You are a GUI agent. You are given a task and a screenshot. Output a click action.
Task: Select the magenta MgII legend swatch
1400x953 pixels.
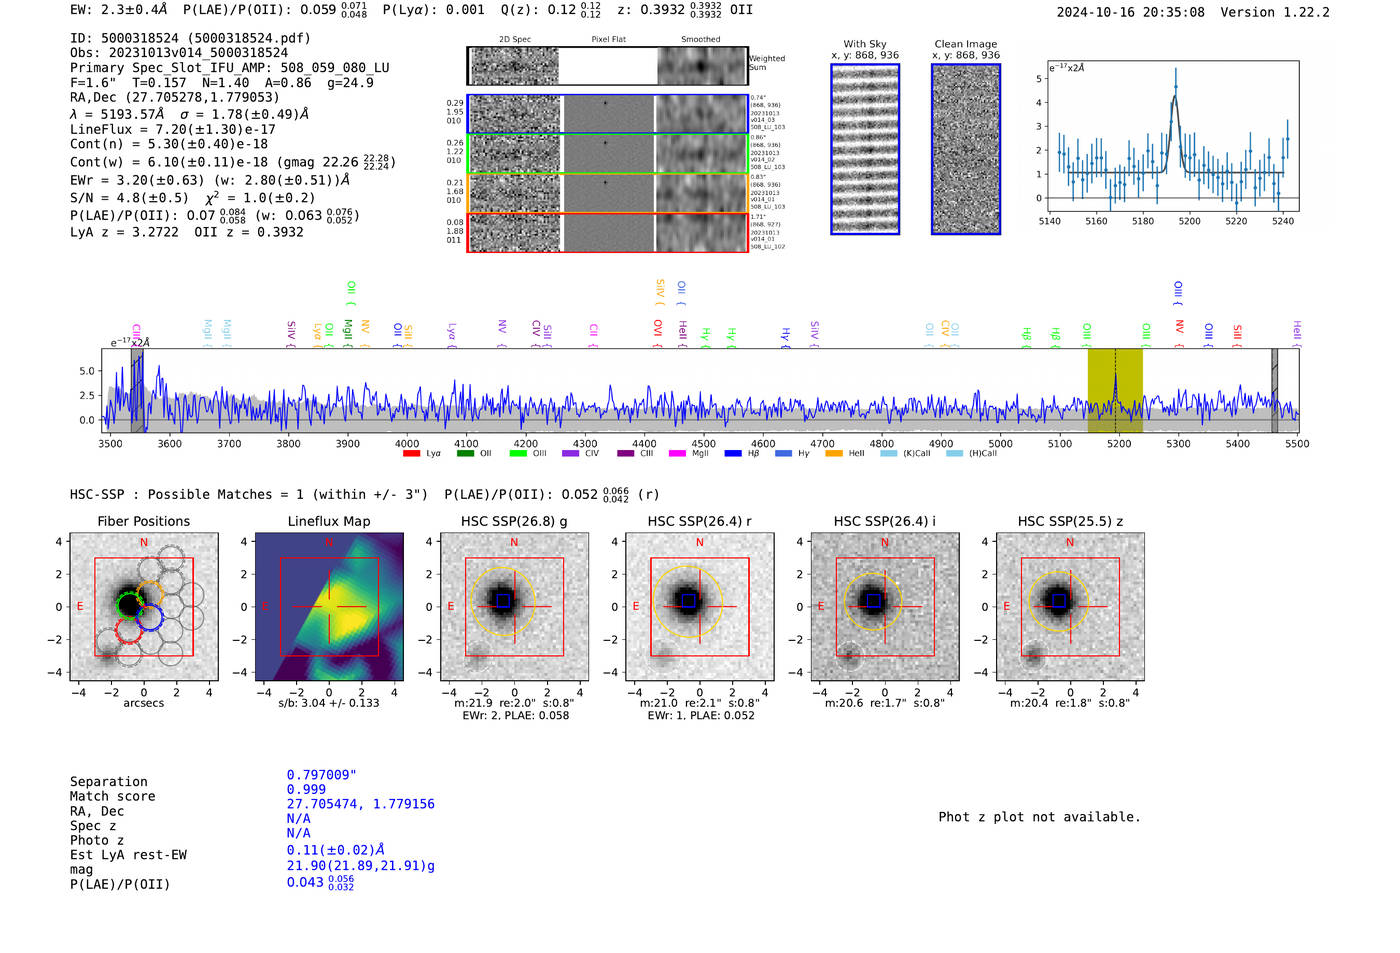pos(677,454)
